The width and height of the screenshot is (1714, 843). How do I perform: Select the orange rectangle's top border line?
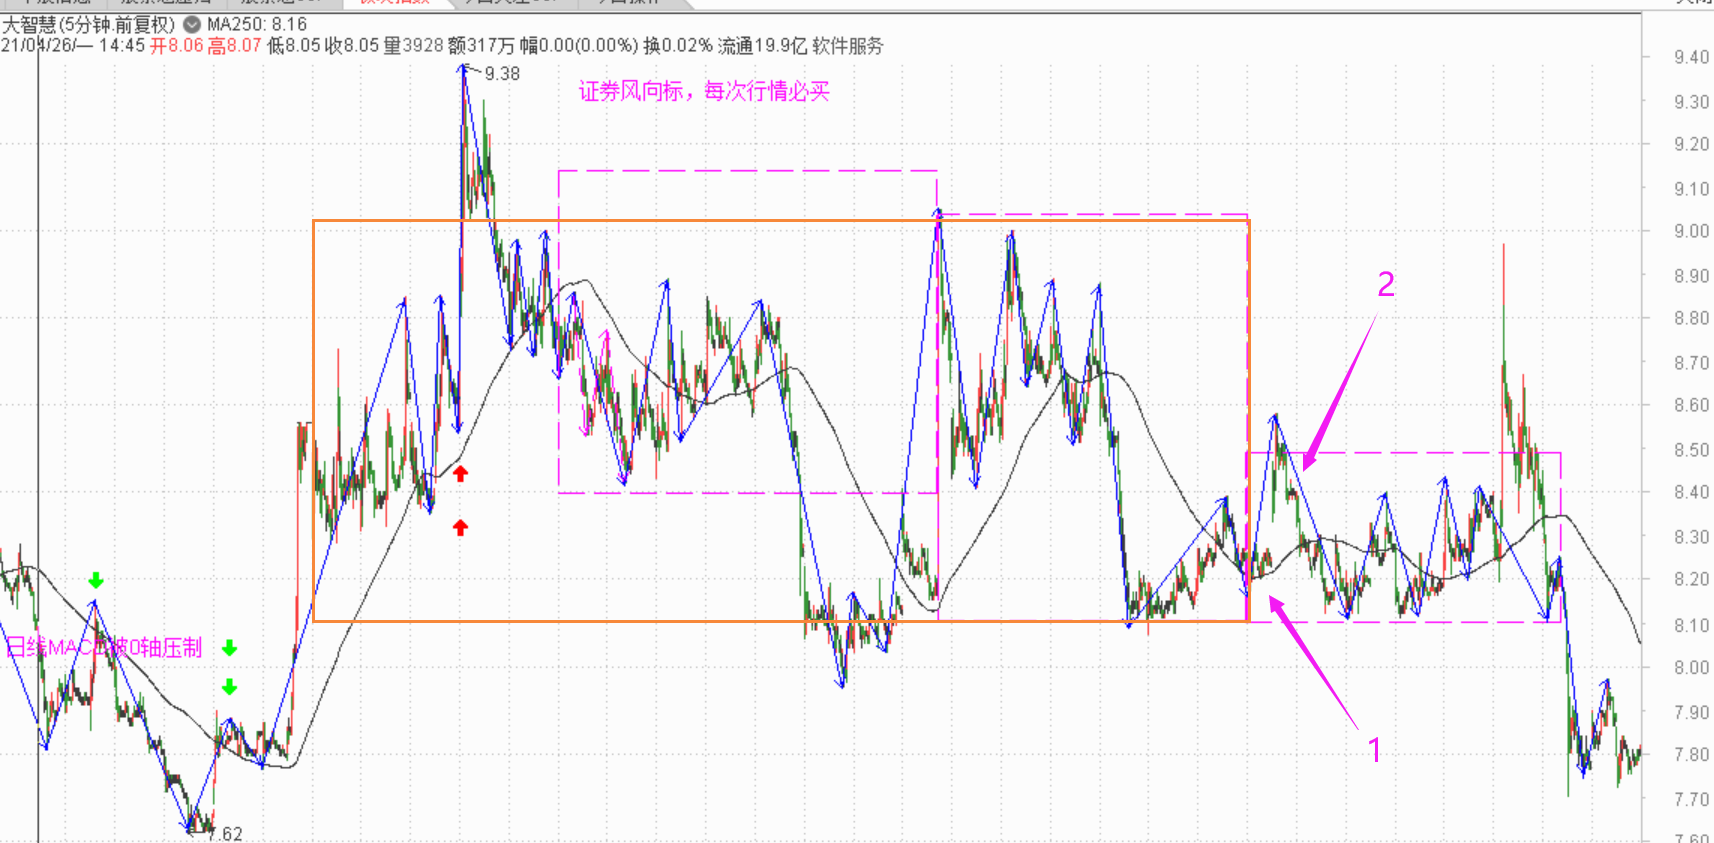tap(780, 221)
